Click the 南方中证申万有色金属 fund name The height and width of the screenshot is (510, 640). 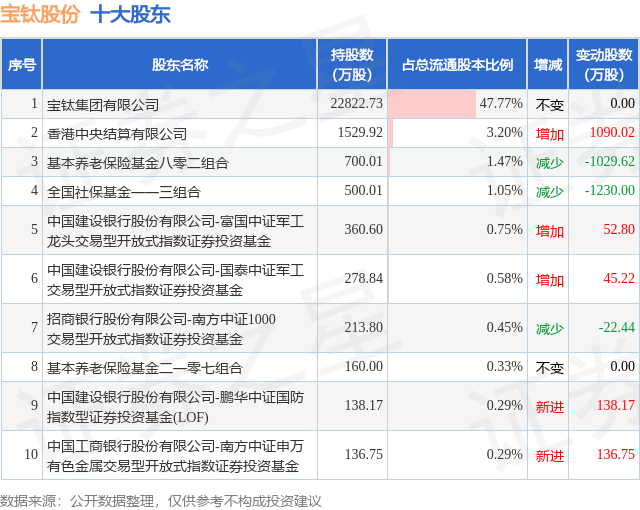pos(176,456)
